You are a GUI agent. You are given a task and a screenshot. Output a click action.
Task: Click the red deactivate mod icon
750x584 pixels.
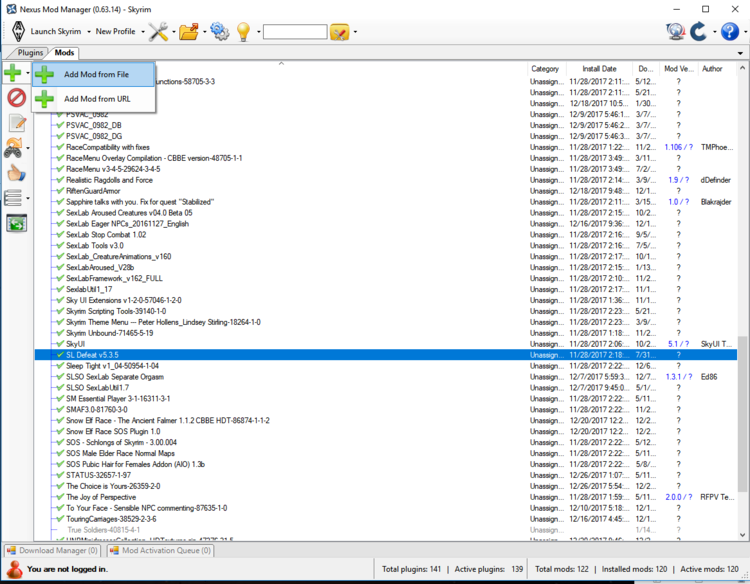[x=17, y=98]
